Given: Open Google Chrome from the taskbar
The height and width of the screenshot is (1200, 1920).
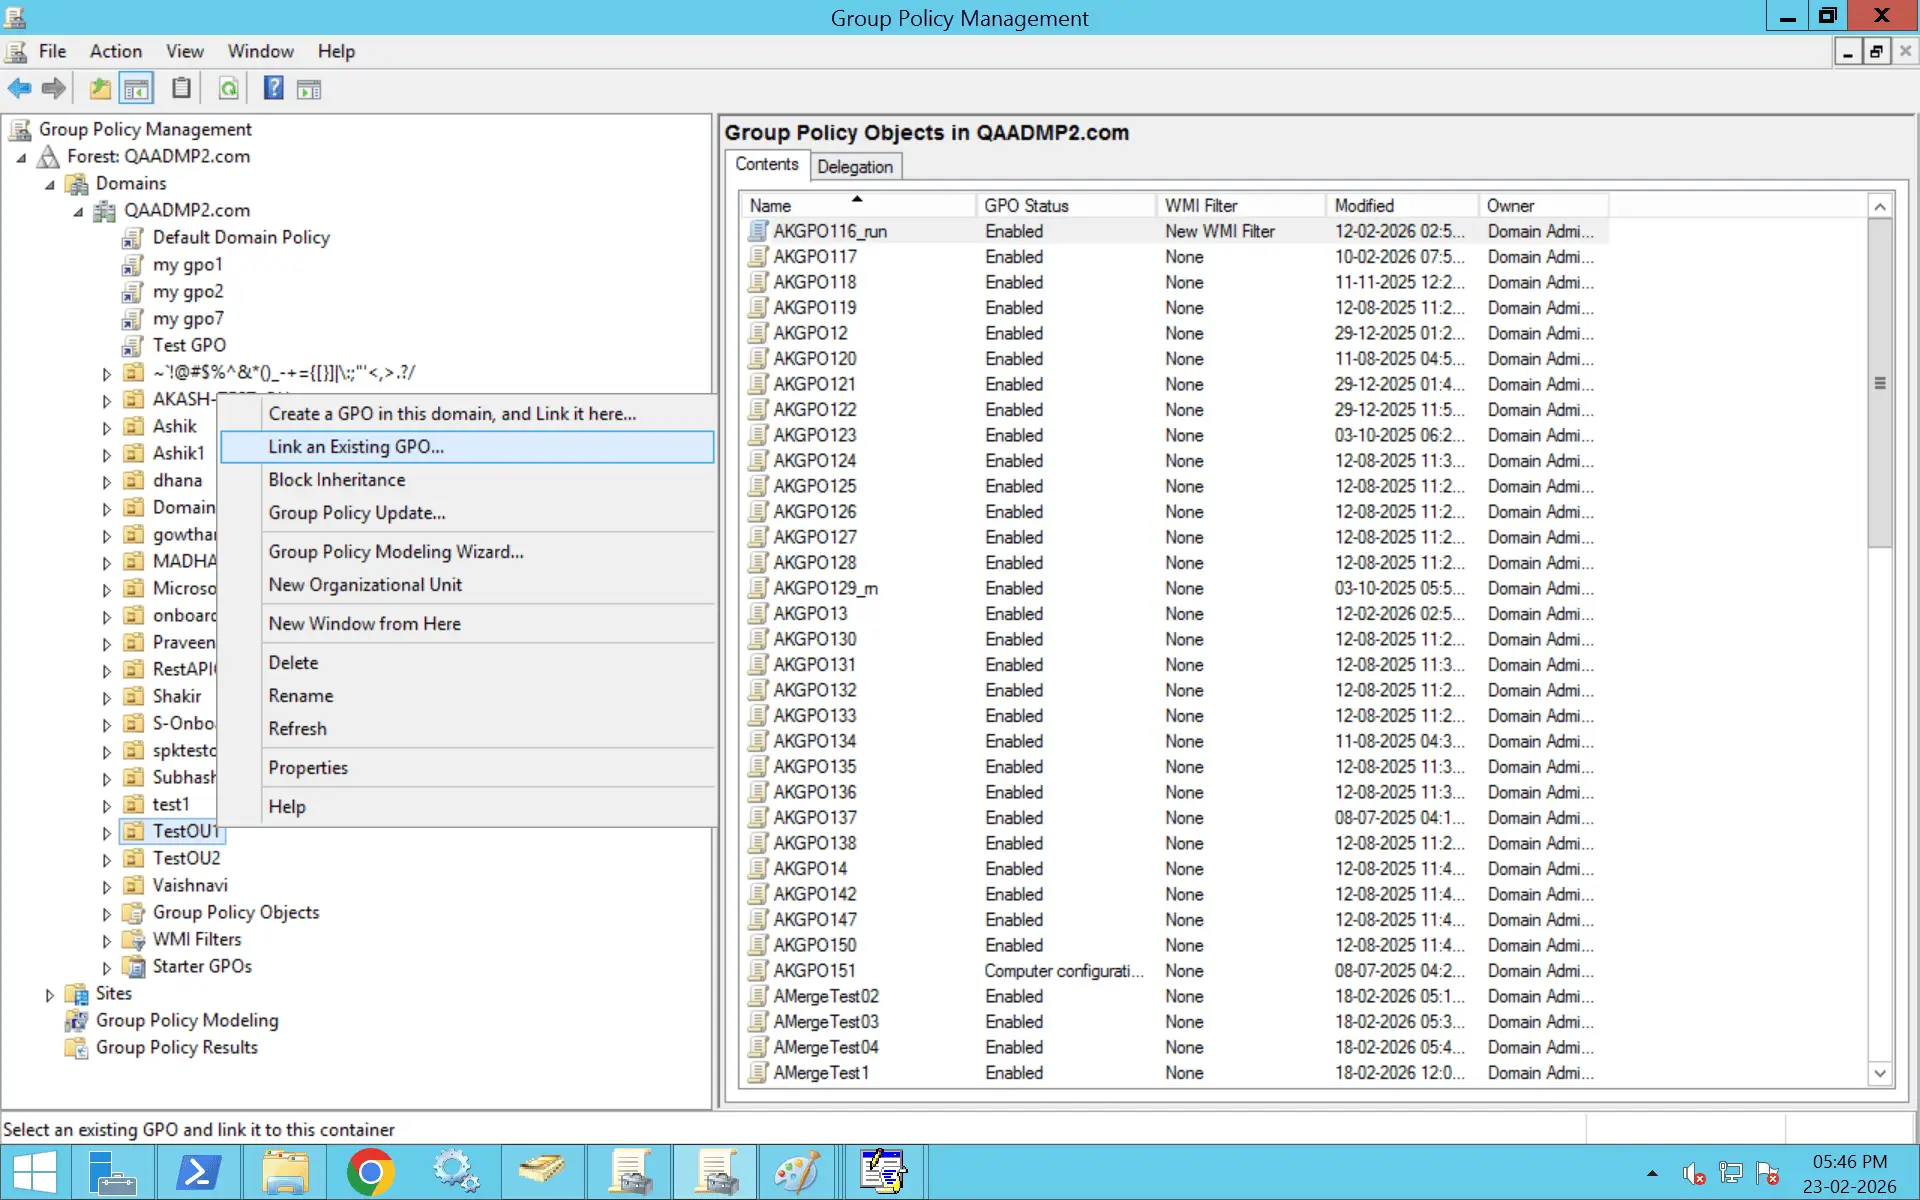Looking at the screenshot, I should [x=370, y=1171].
